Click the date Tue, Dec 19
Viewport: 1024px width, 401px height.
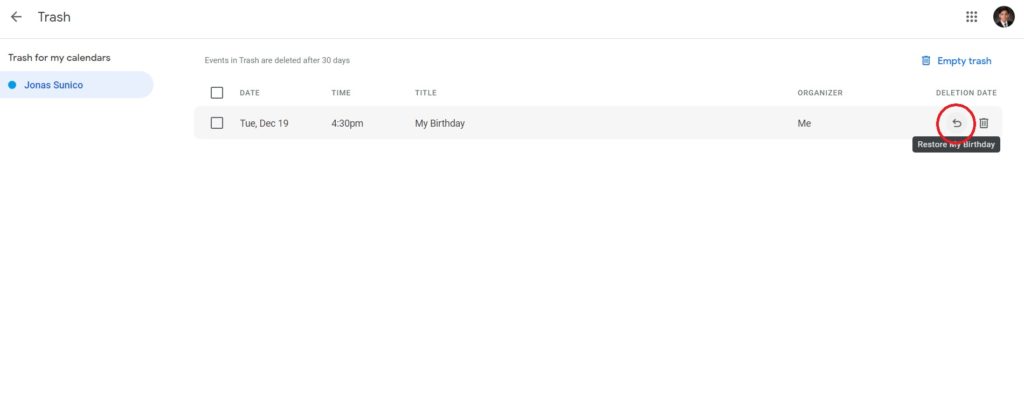click(x=264, y=123)
